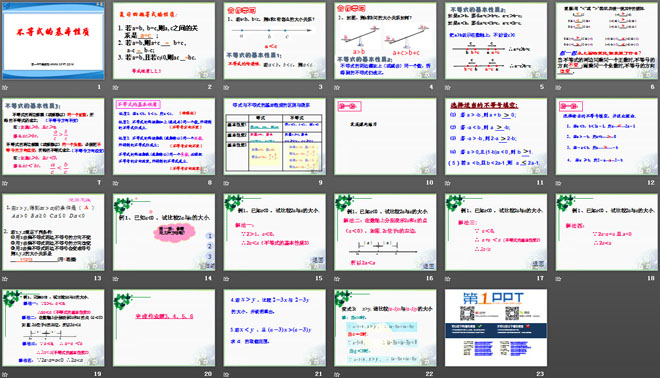This screenshot has width=660, height=378.
Task: Click the animation star icon under slide 21
Action: click(x=226, y=374)
